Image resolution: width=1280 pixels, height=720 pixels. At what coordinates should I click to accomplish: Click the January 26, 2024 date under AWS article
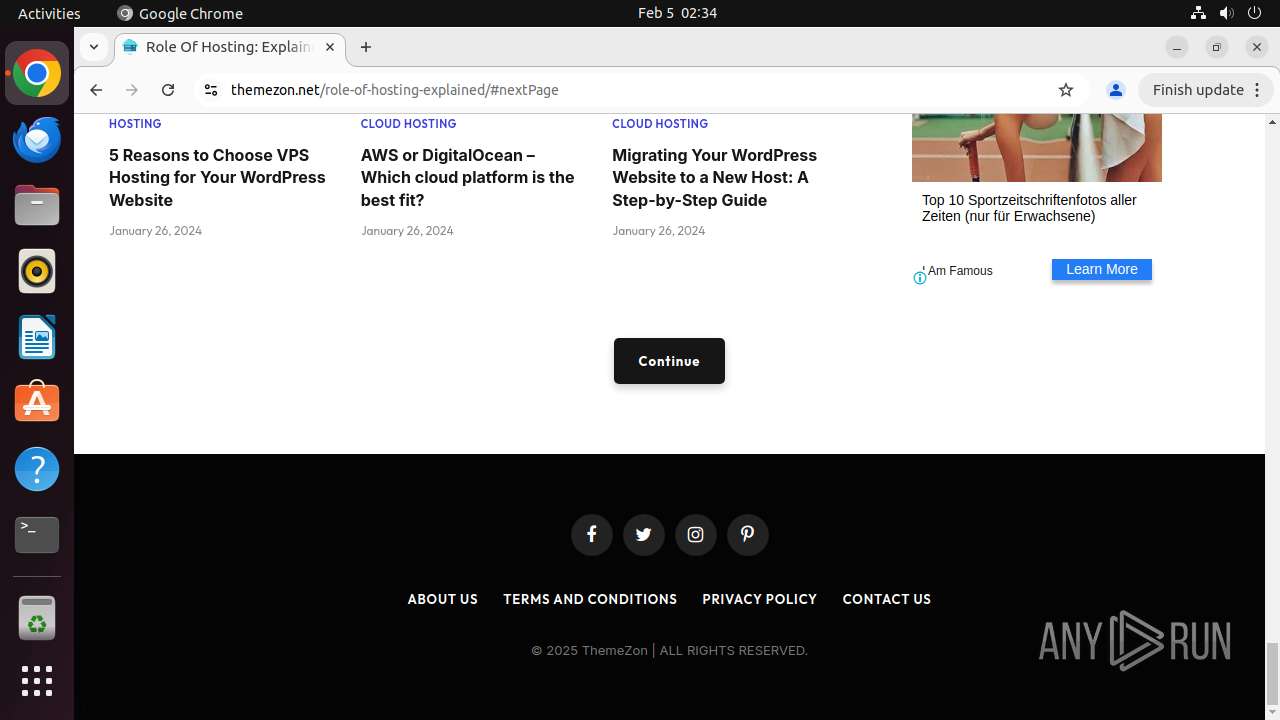pyautogui.click(x=407, y=230)
